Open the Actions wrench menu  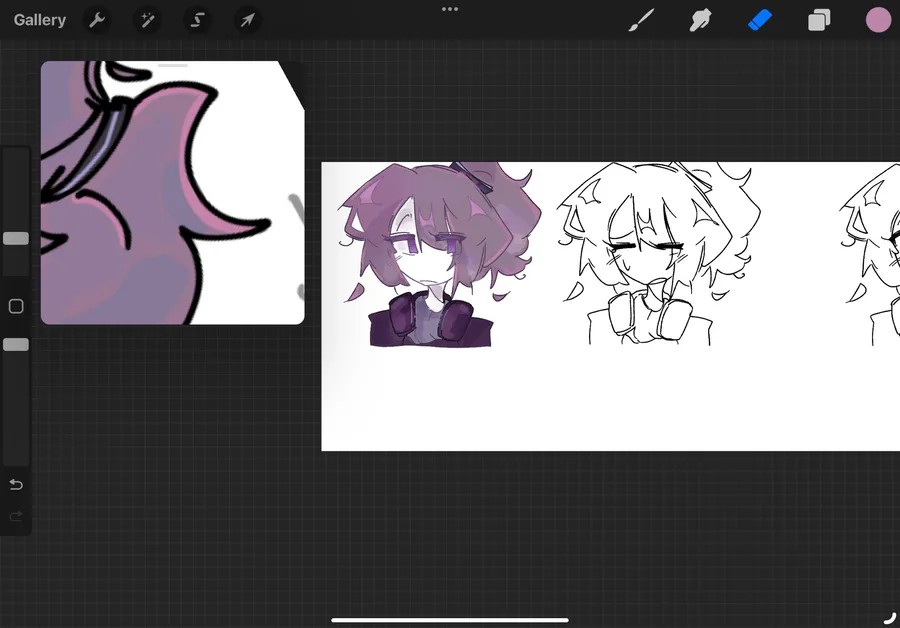point(97,20)
